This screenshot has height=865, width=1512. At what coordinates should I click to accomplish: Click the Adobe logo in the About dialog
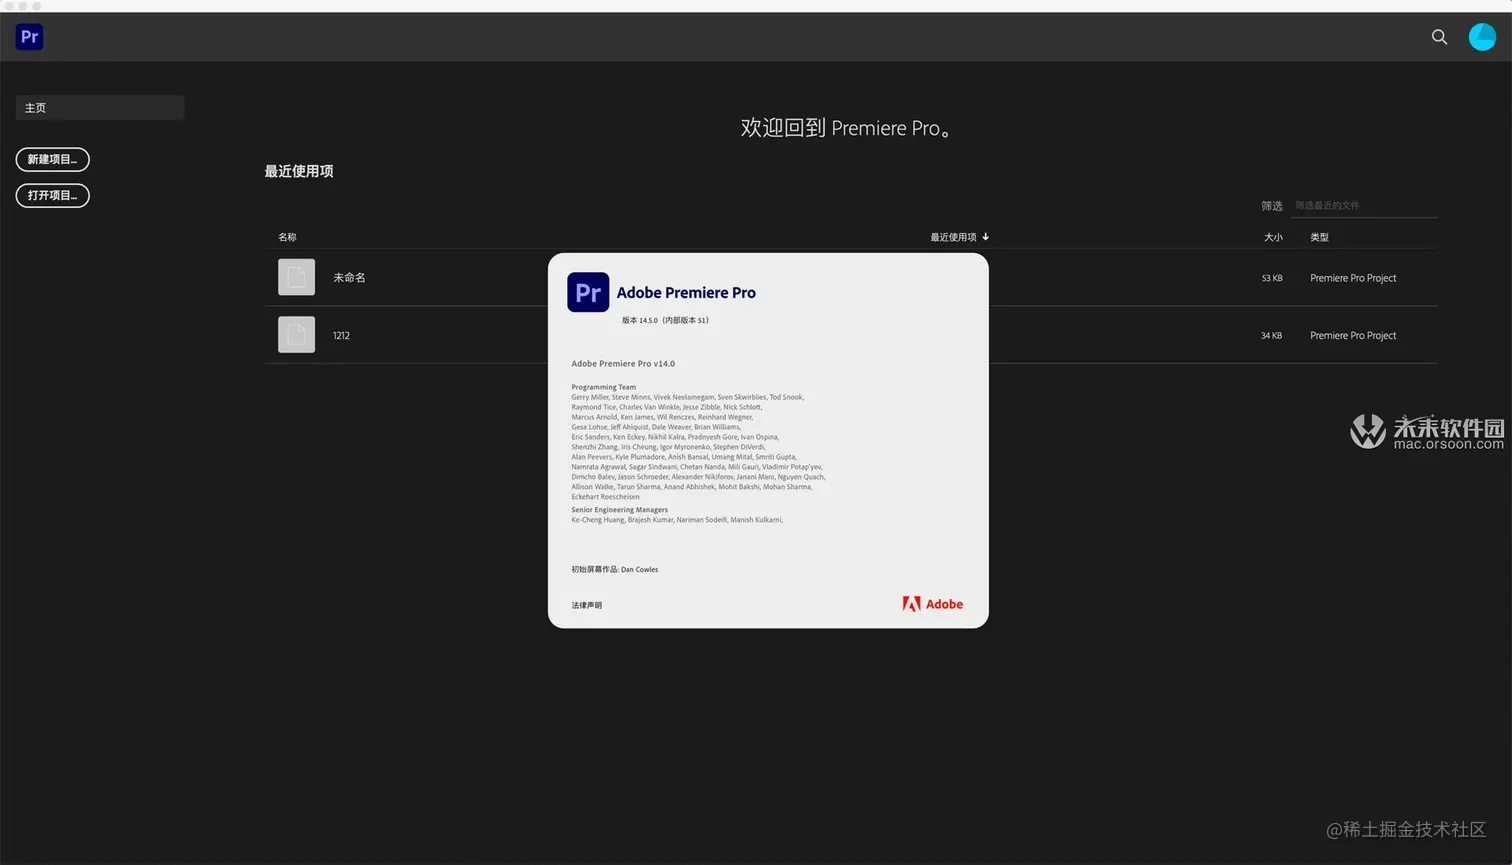click(932, 604)
